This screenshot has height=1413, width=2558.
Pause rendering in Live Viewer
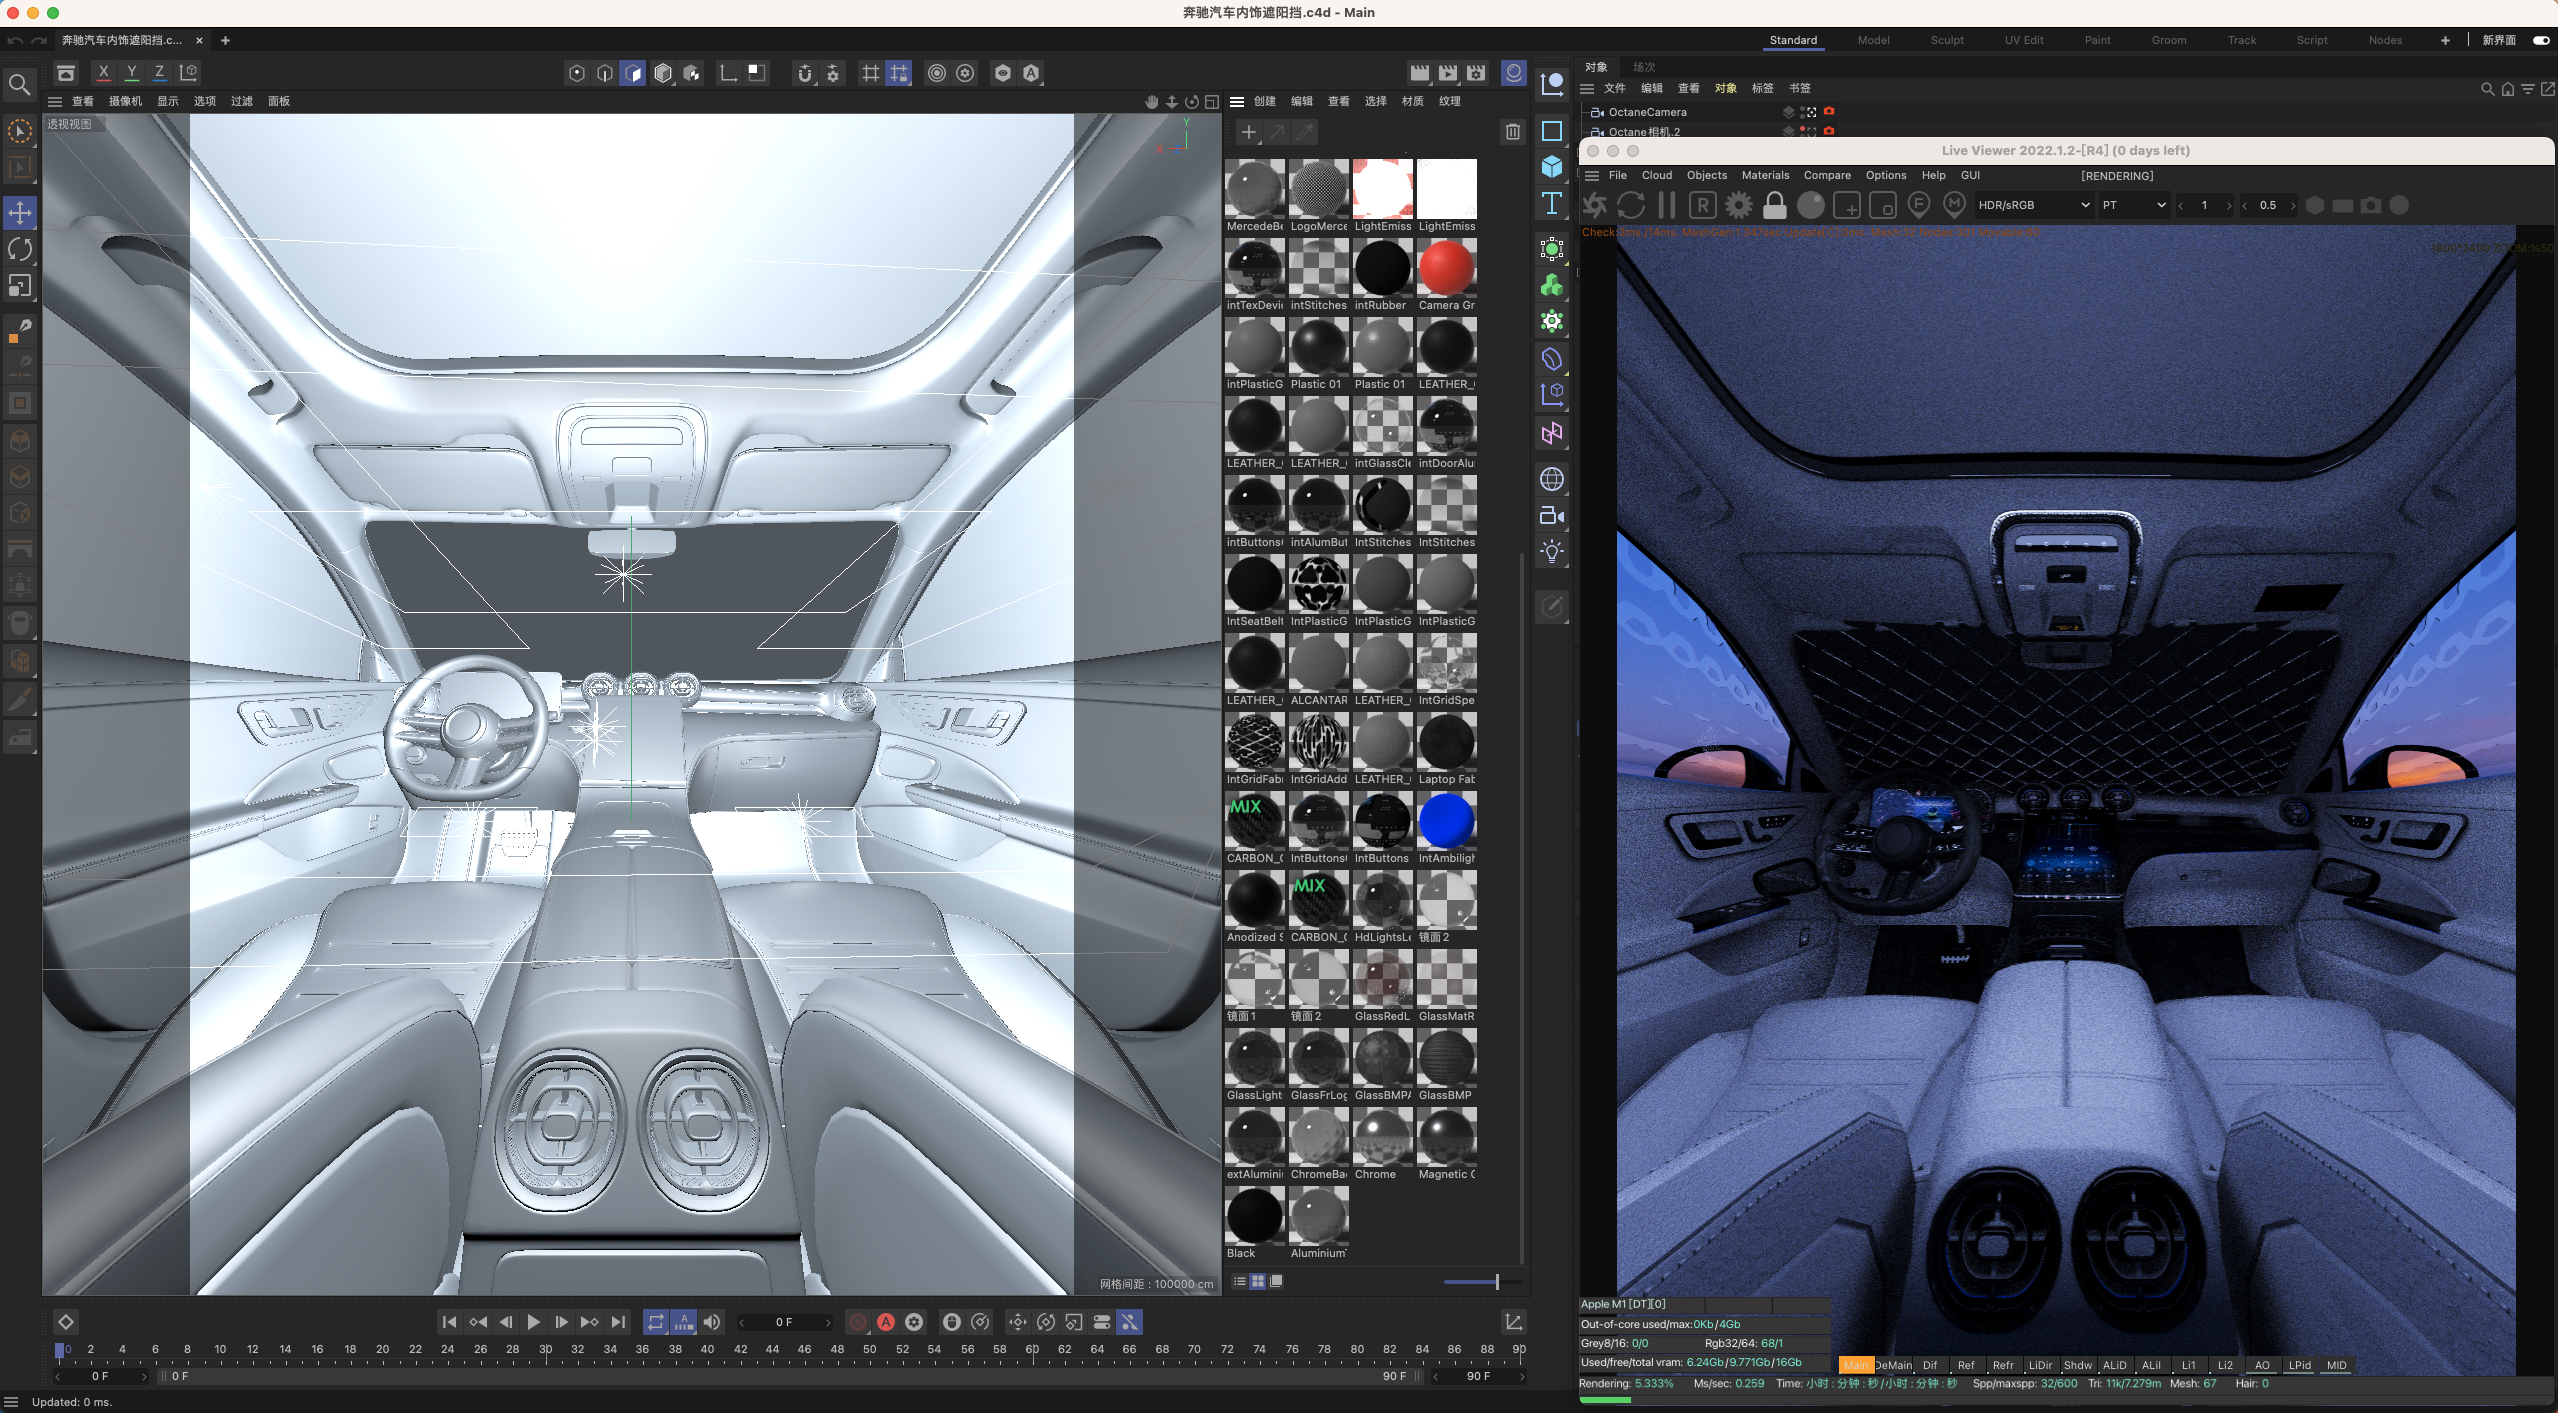(1666, 205)
